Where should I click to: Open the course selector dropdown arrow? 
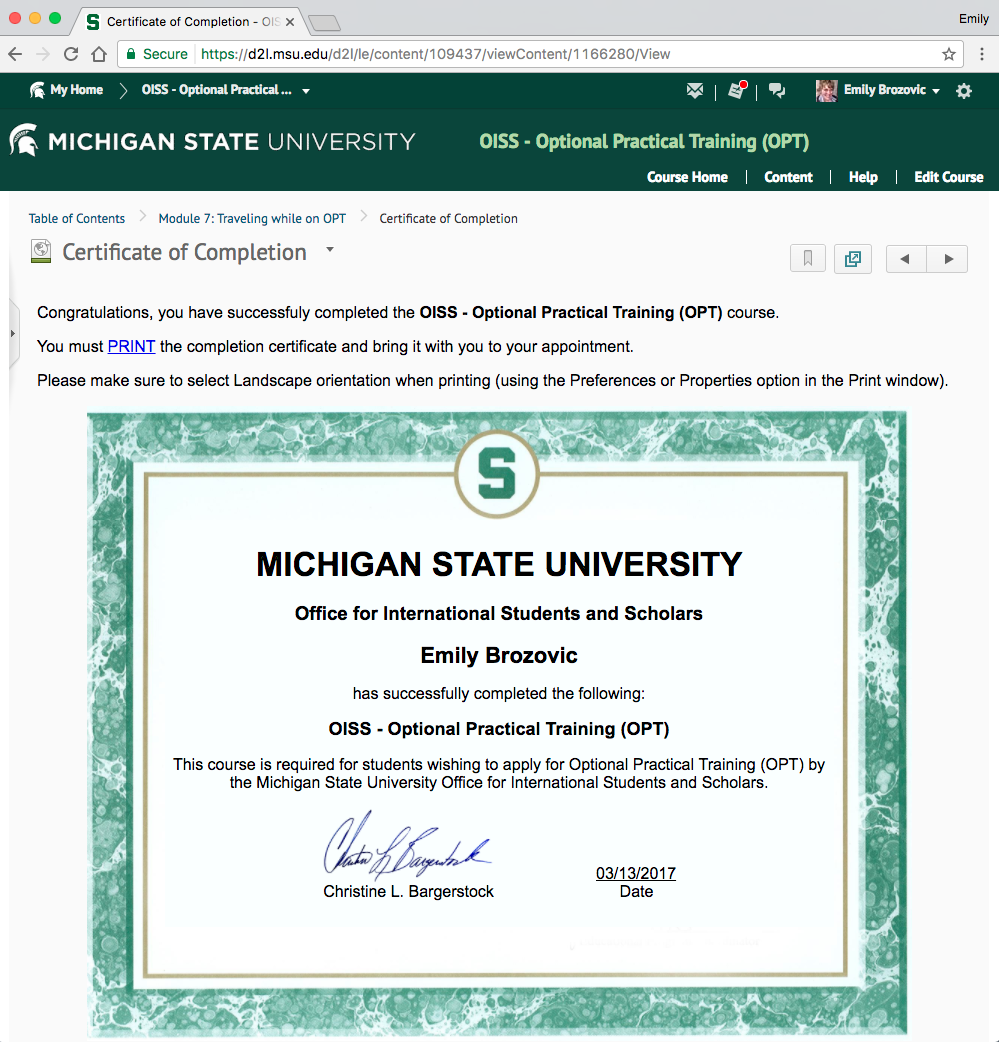click(306, 91)
